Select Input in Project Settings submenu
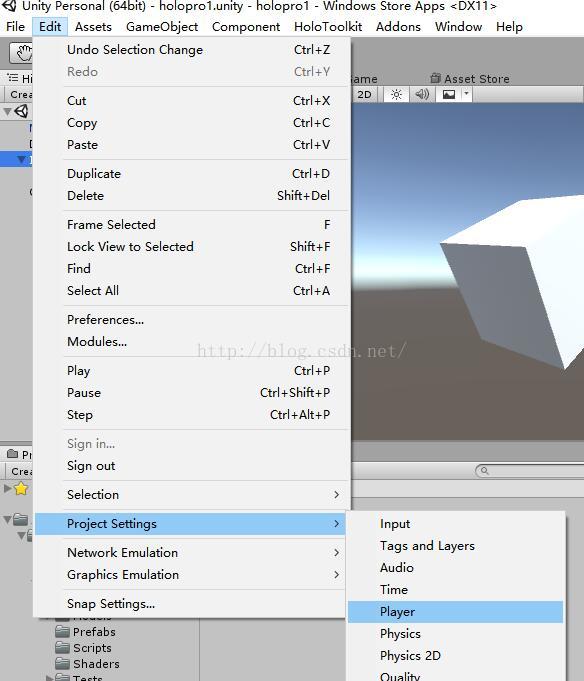Screen dimensions: 584x681 click(456, 524)
